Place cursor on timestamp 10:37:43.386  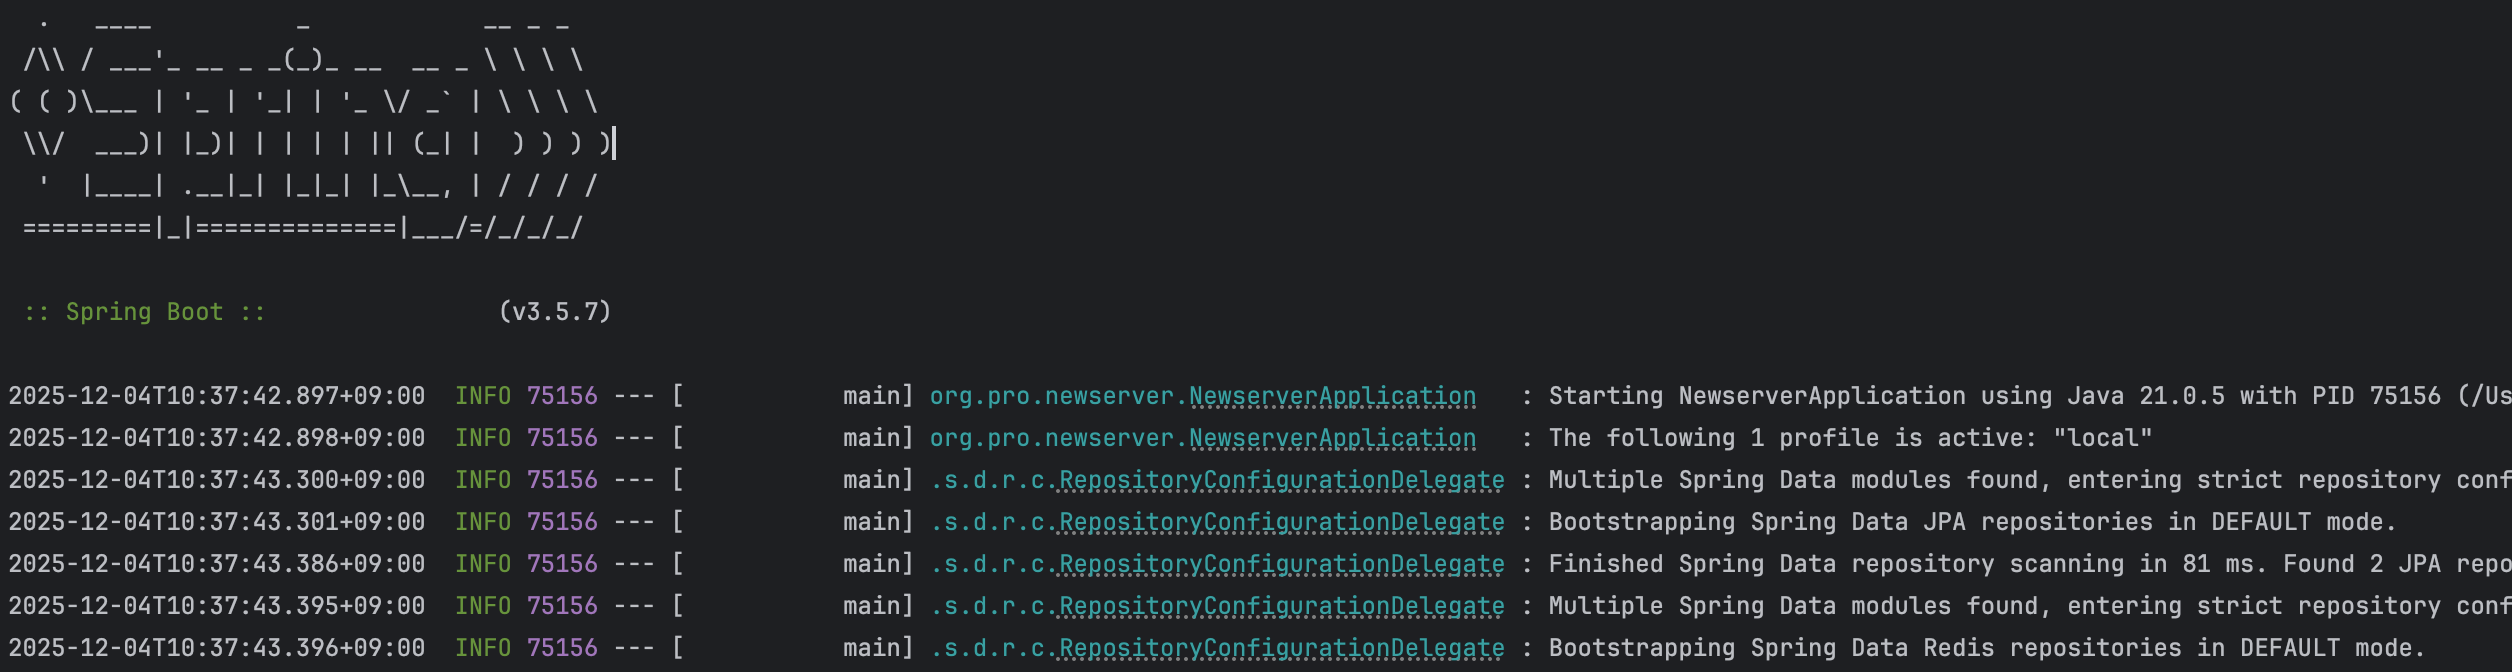[217, 565]
